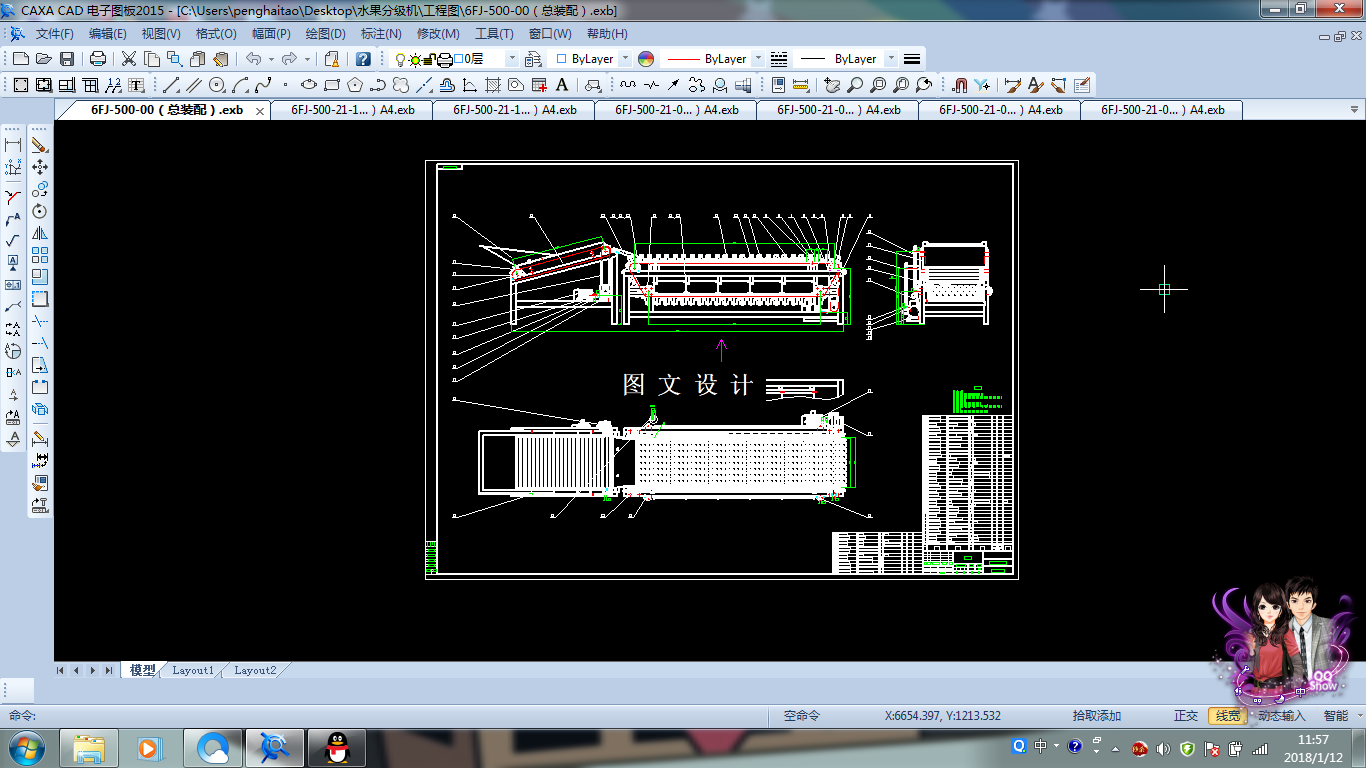Select the Text tool (A icon)
This screenshot has height=768, width=1366.
coord(562,85)
